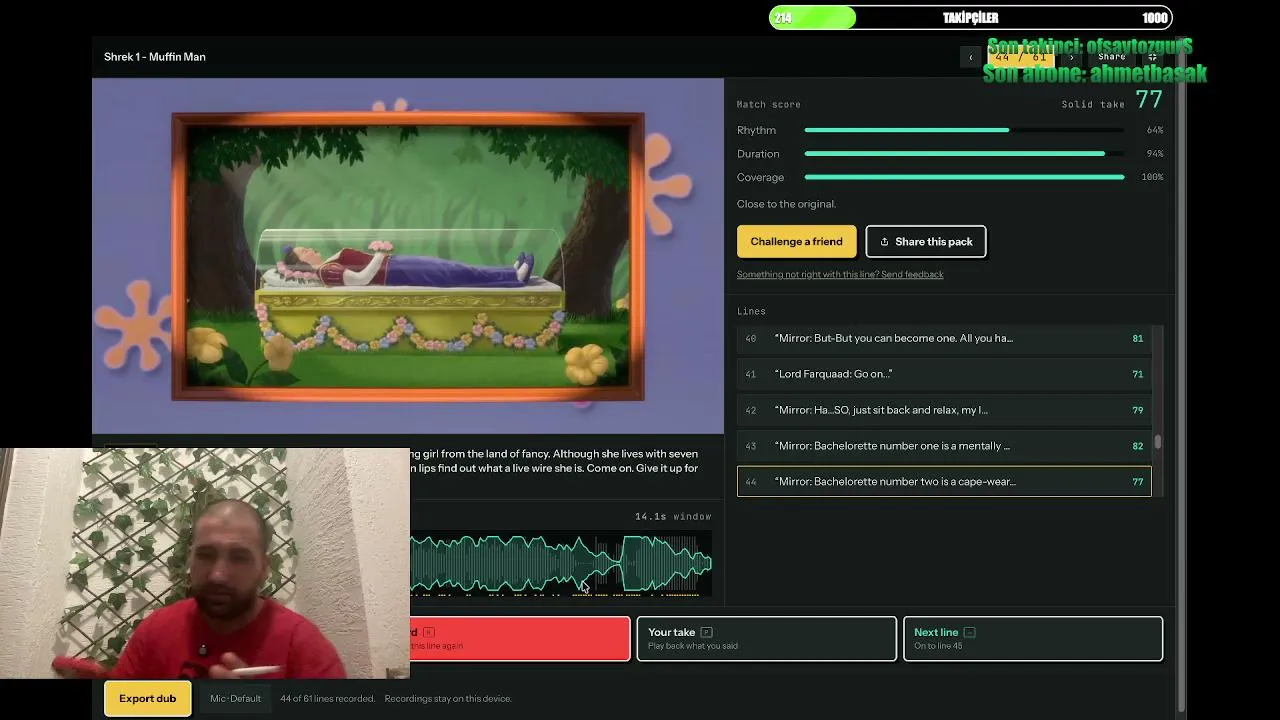The width and height of the screenshot is (1280, 720).
Task: Click the Share this pack button
Action: click(x=926, y=241)
